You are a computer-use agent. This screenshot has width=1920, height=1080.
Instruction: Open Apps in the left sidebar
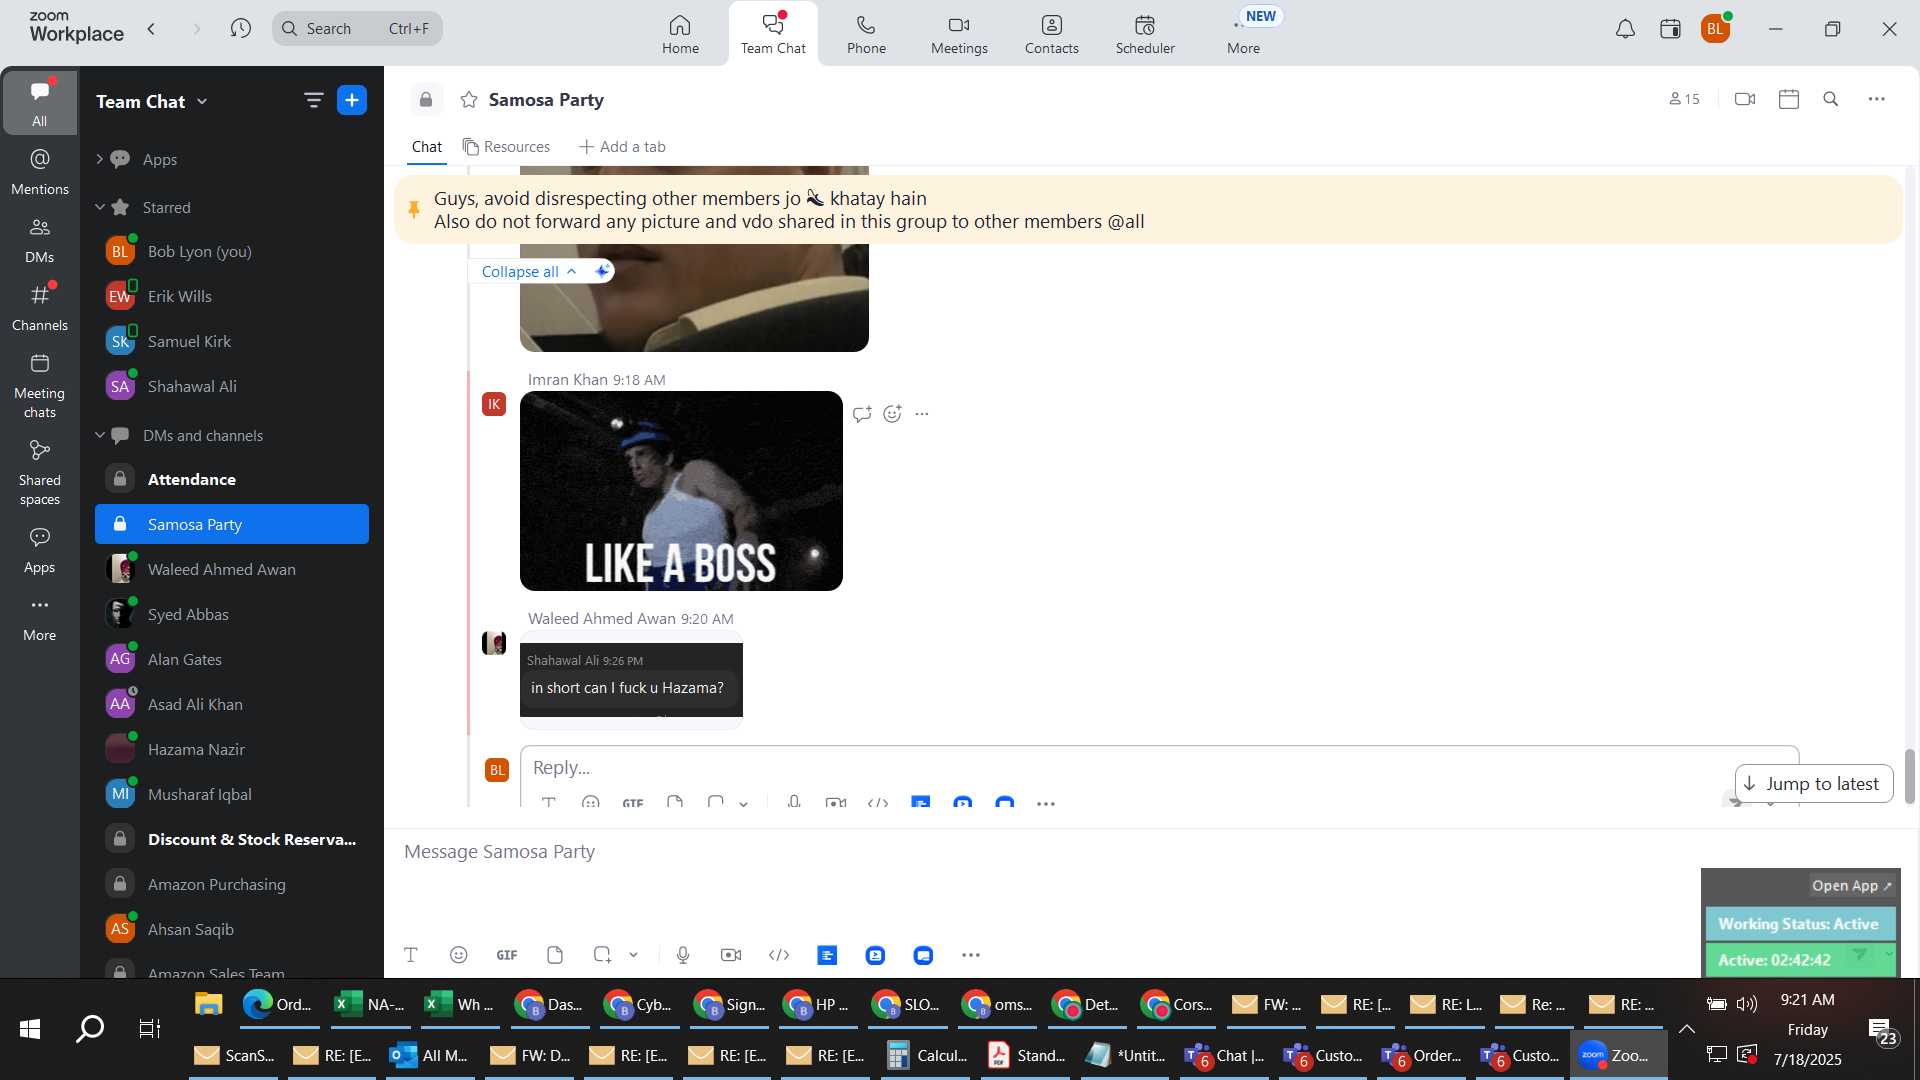(x=39, y=550)
